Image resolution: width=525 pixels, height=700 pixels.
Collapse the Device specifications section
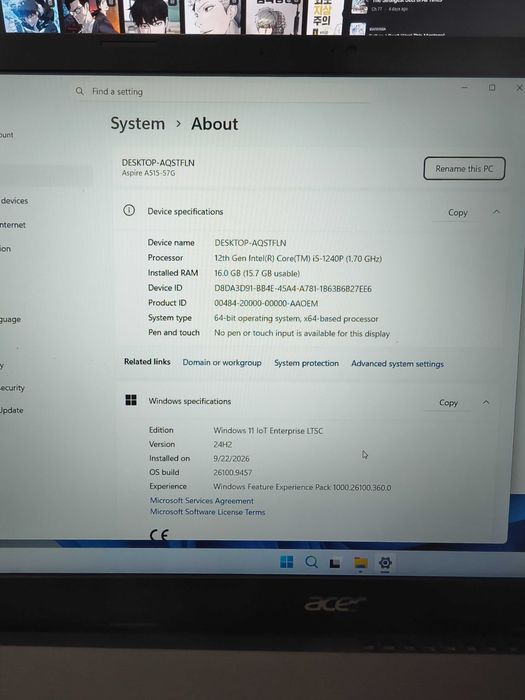pos(496,212)
